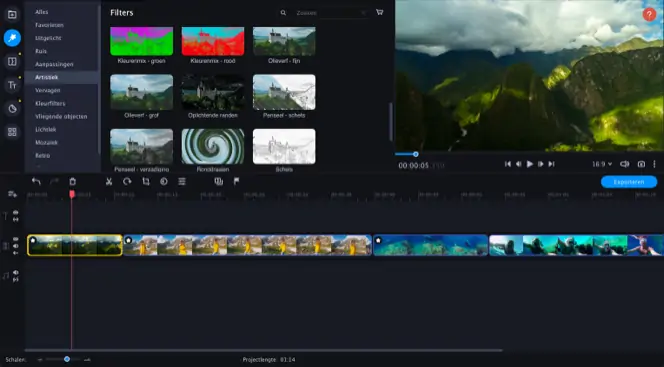Zoom out timeline with minus icon

[x=40, y=360]
